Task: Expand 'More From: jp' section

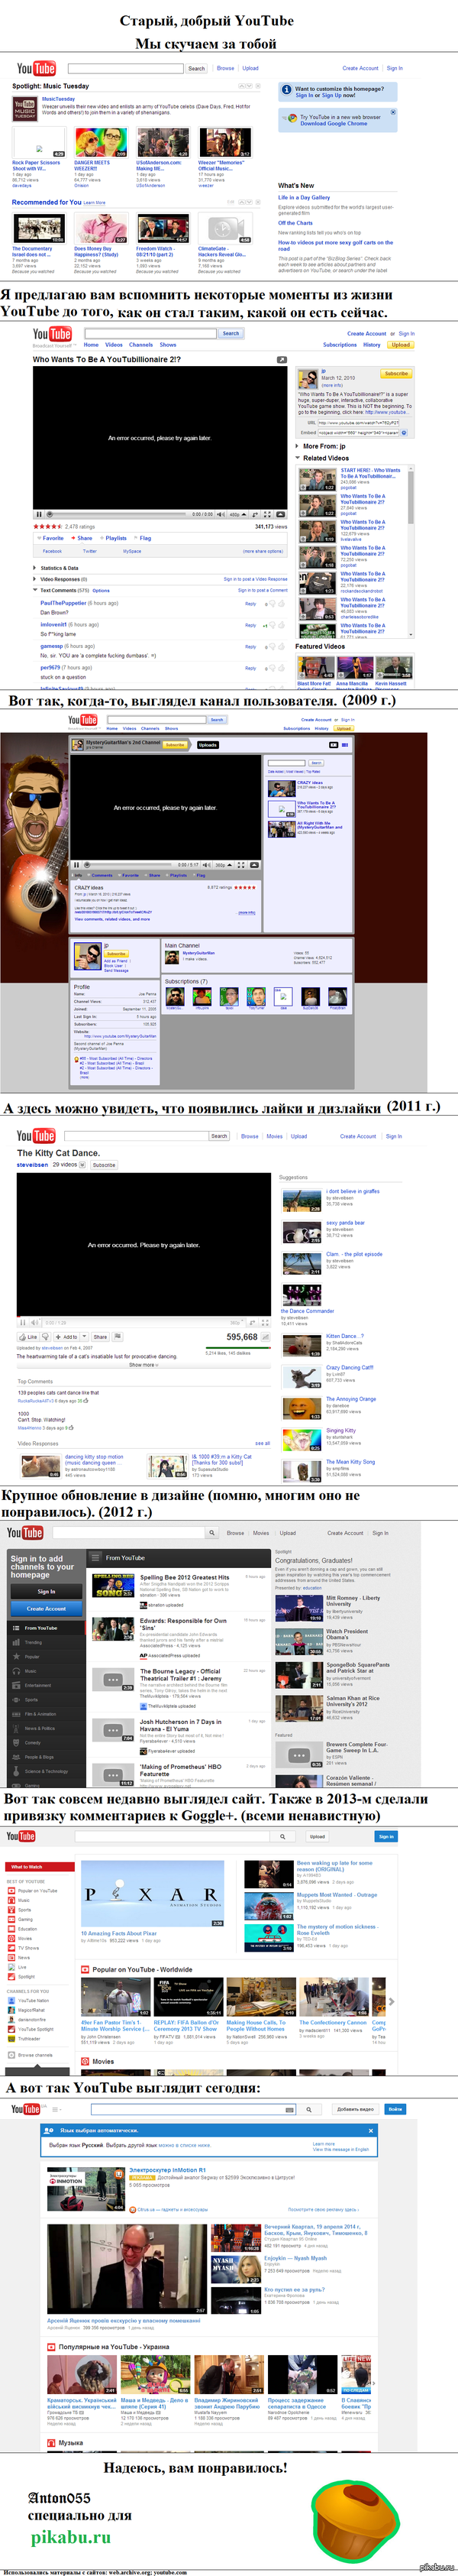Action: [x=321, y=446]
